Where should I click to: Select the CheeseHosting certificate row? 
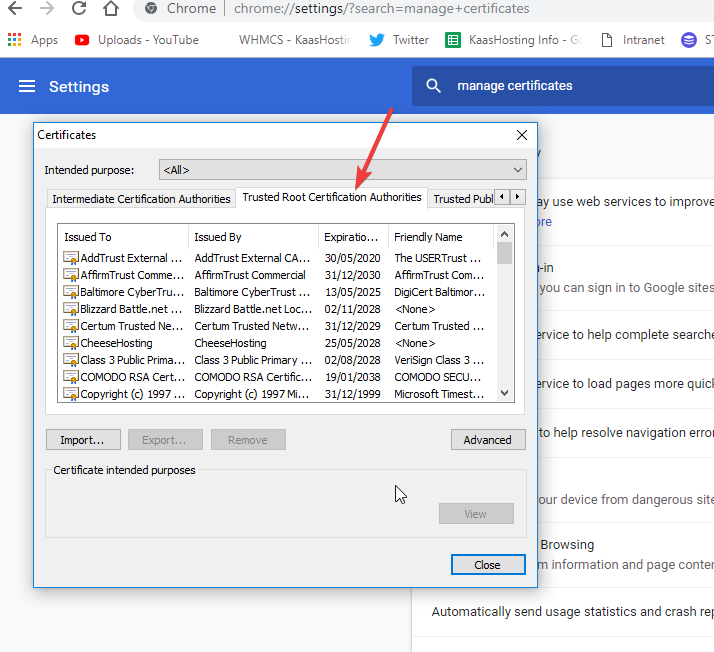(x=116, y=343)
